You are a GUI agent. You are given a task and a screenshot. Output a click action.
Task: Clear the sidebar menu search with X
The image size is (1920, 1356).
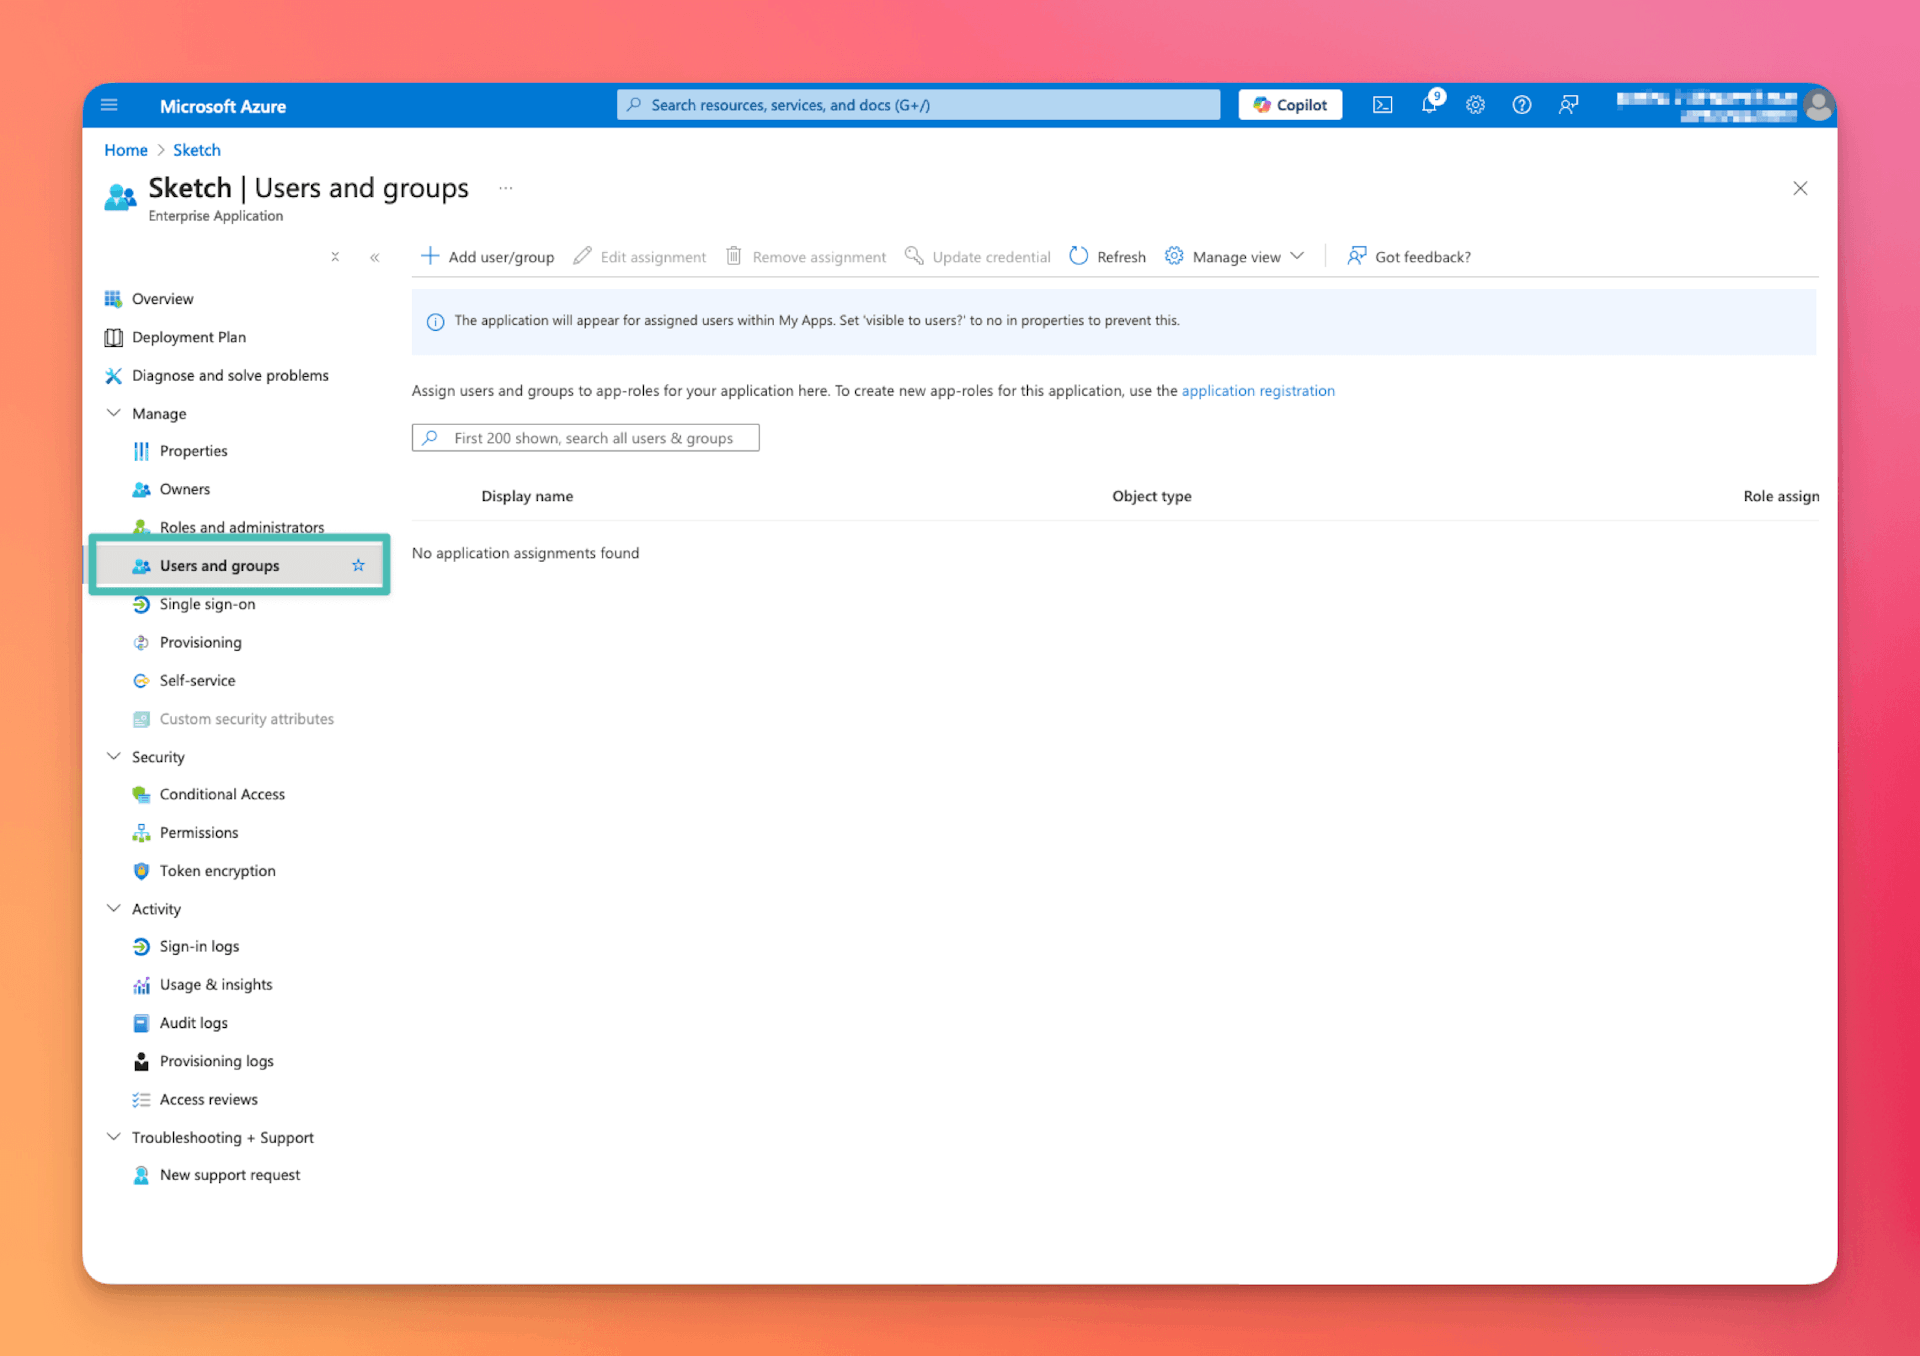[335, 257]
